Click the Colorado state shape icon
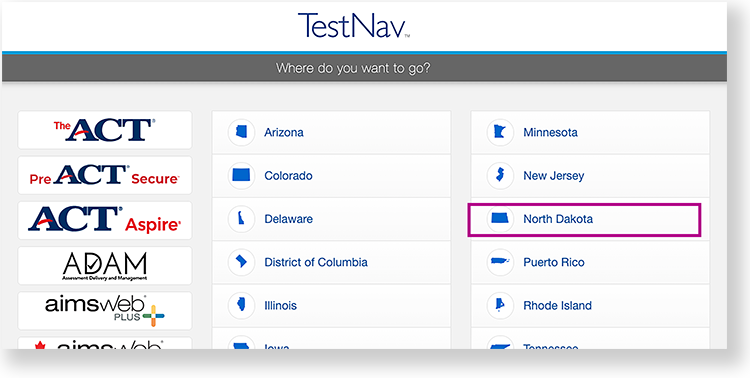 click(242, 176)
